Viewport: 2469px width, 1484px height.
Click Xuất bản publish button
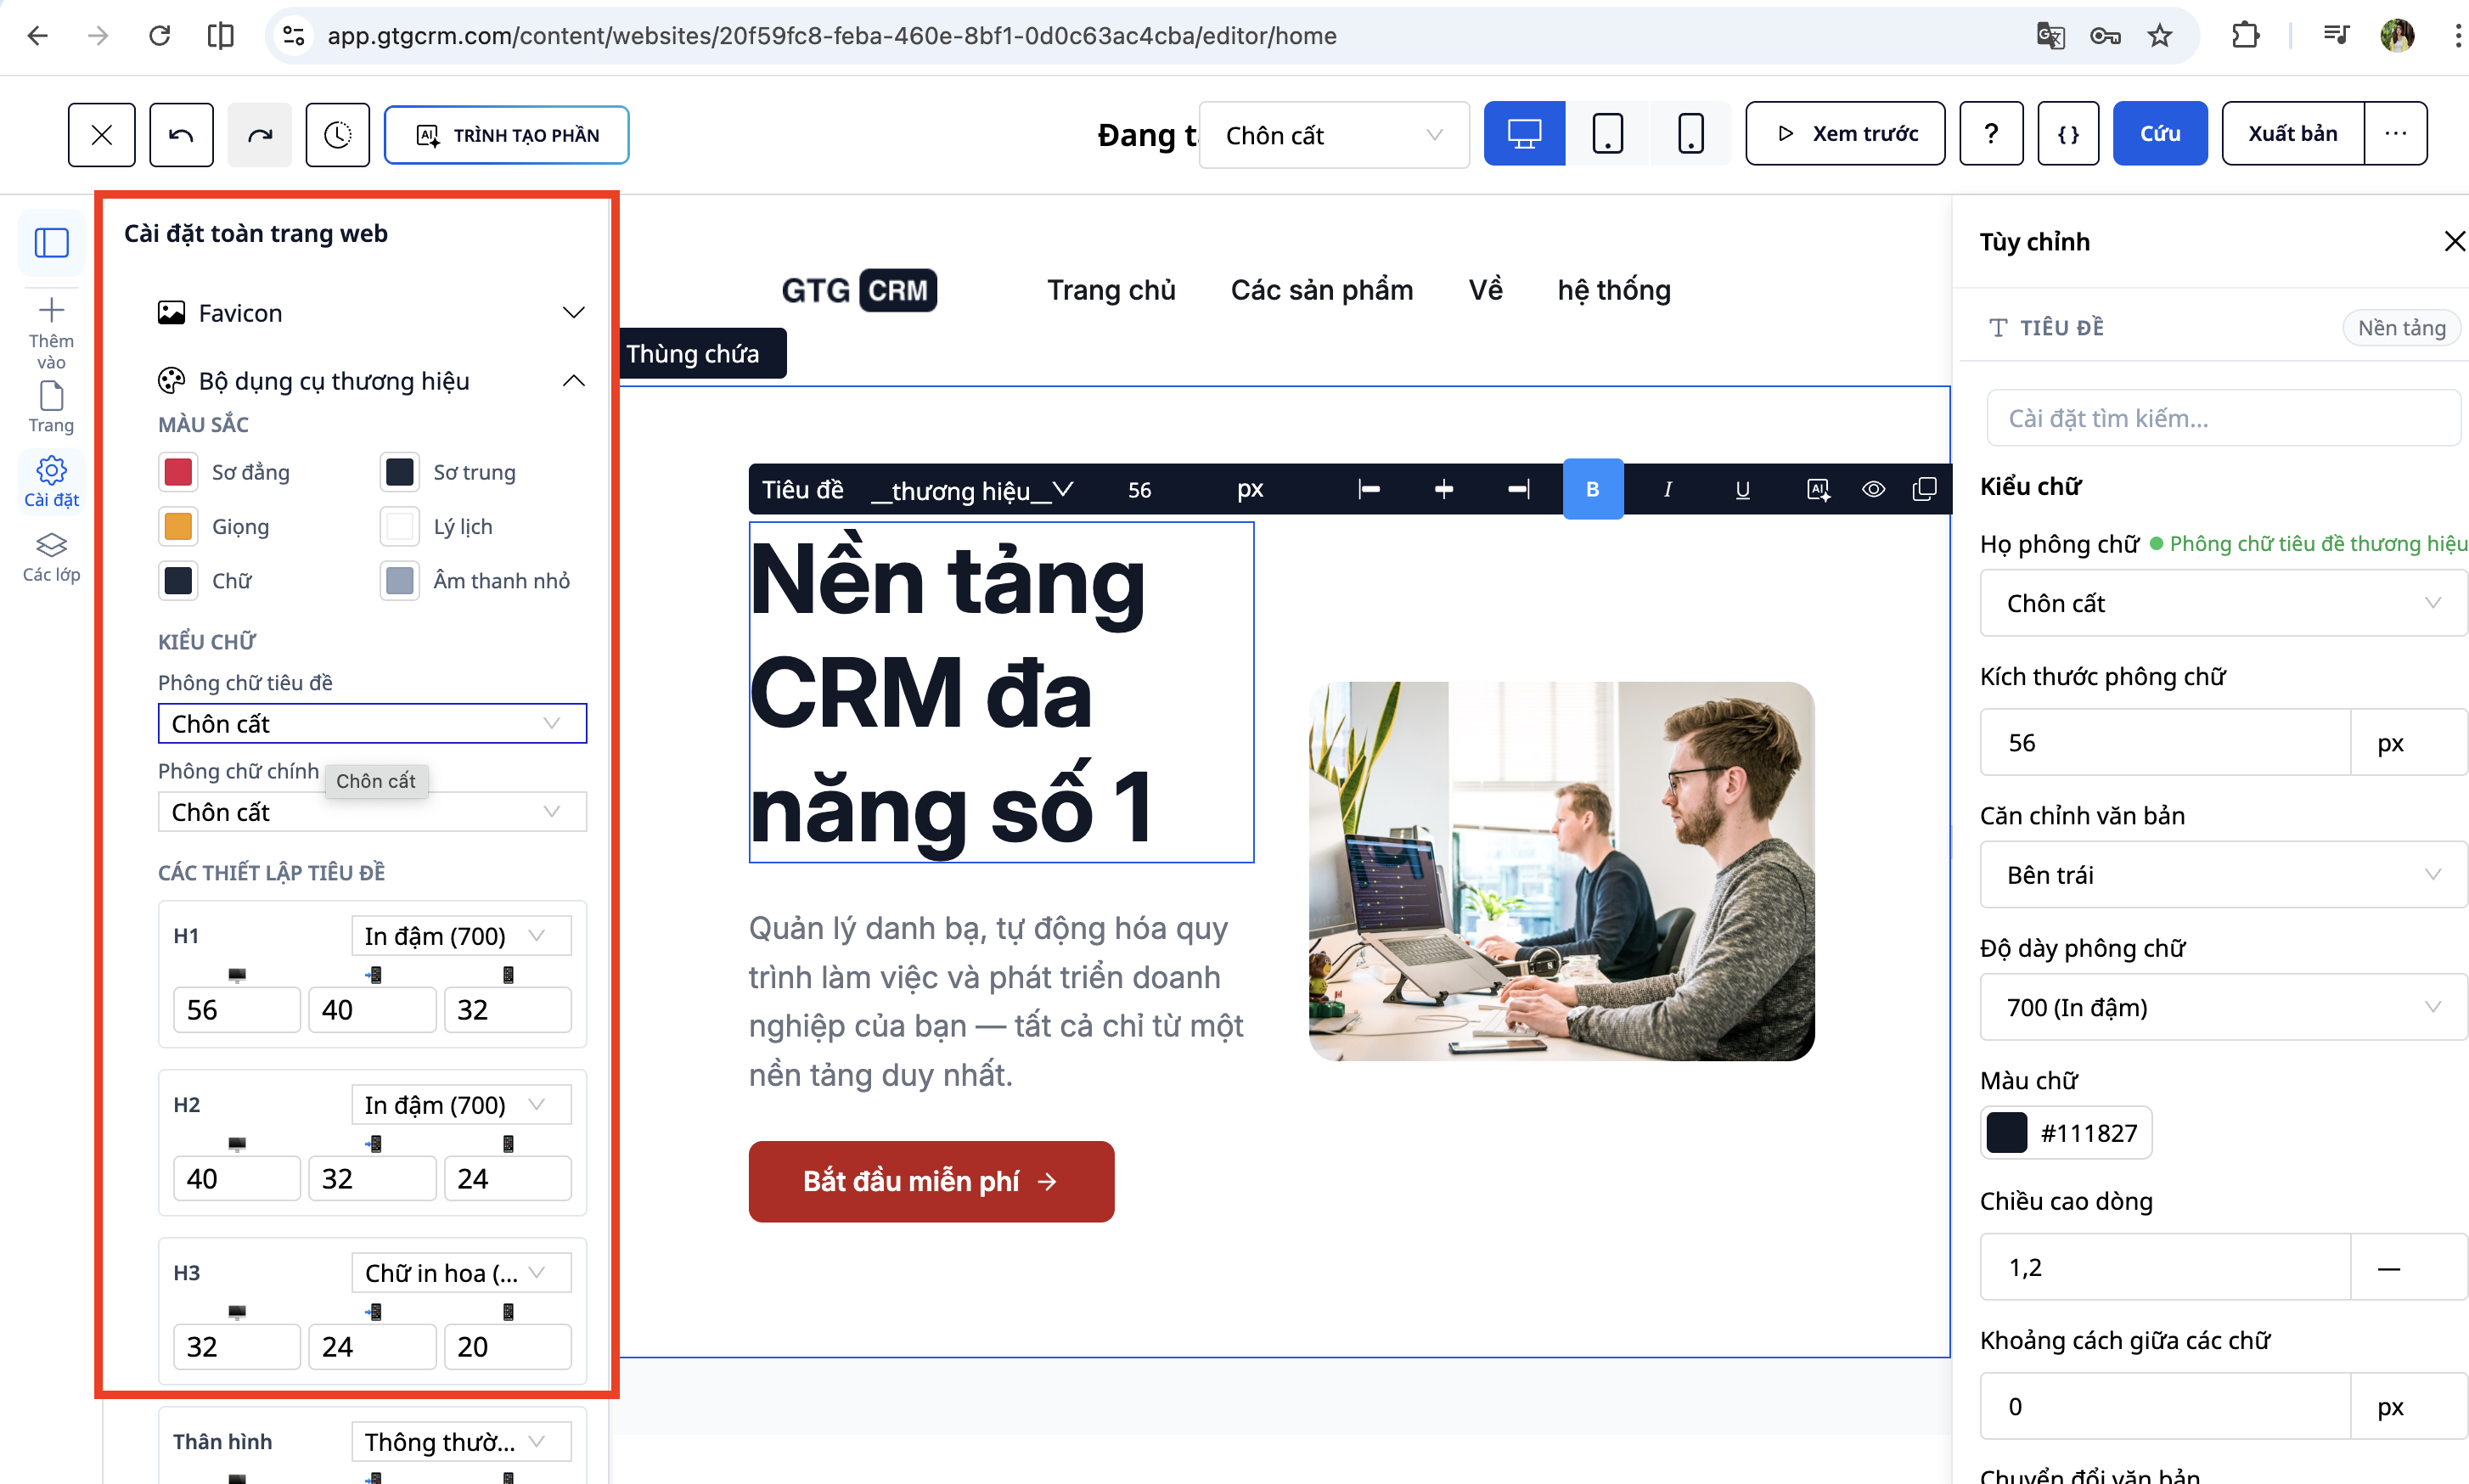(2292, 134)
